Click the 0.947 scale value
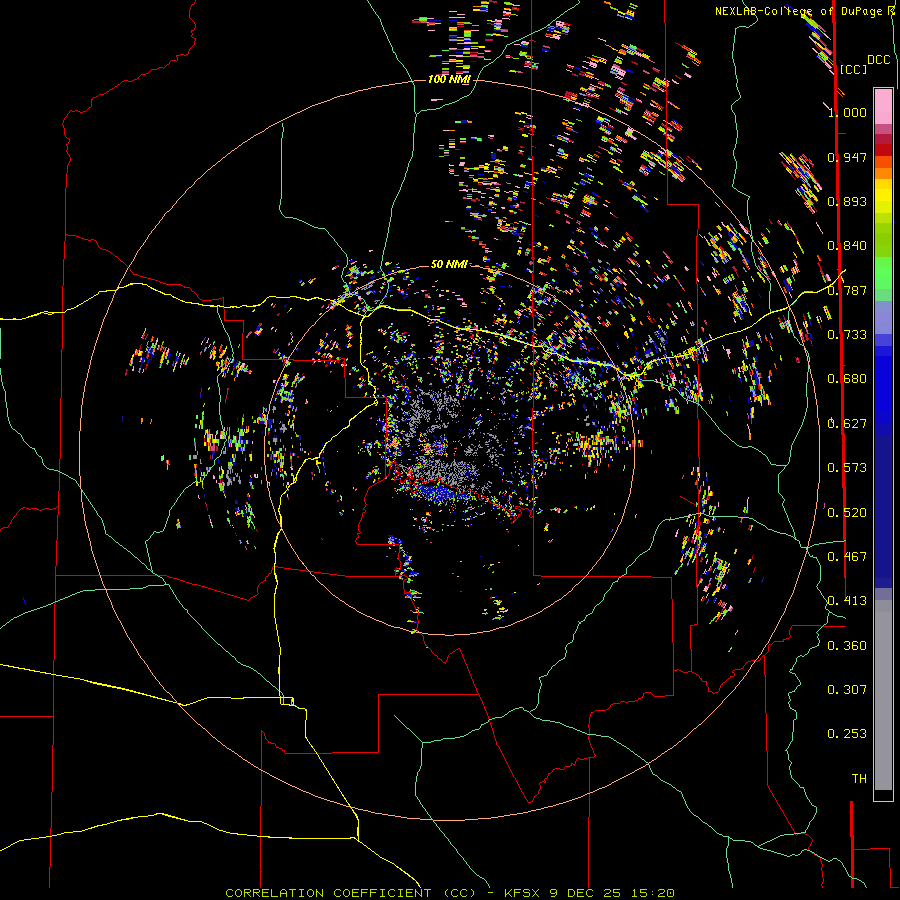This screenshot has height=900, width=900. click(847, 157)
